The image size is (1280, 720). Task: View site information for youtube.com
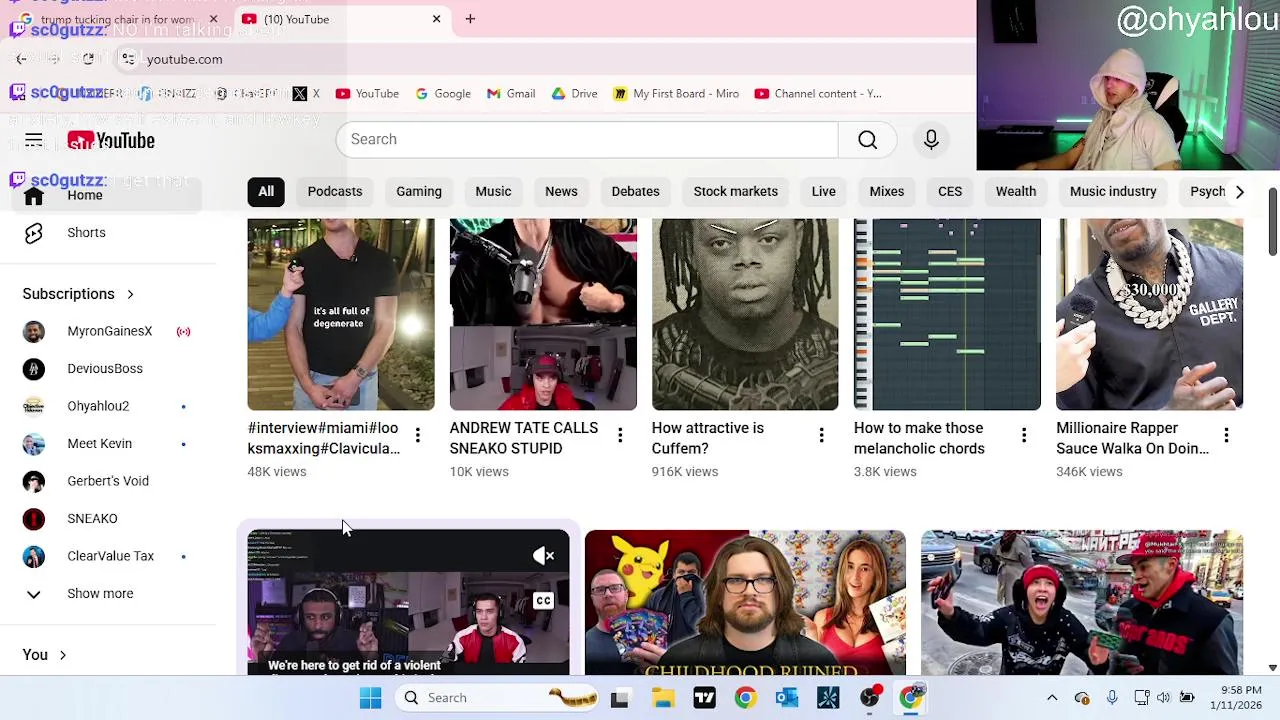128,59
